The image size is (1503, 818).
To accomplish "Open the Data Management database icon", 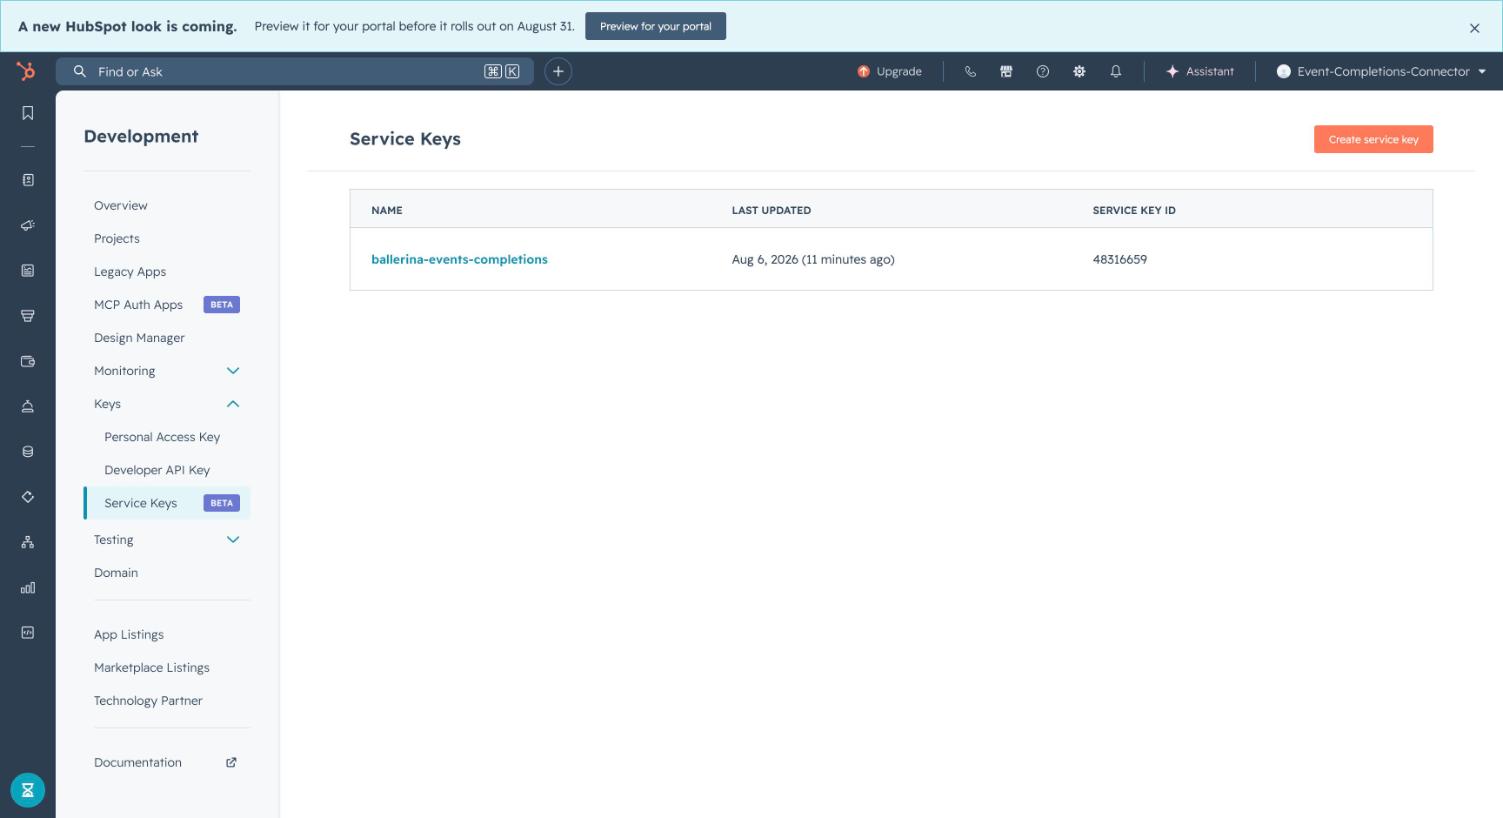I will coord(28,452).
